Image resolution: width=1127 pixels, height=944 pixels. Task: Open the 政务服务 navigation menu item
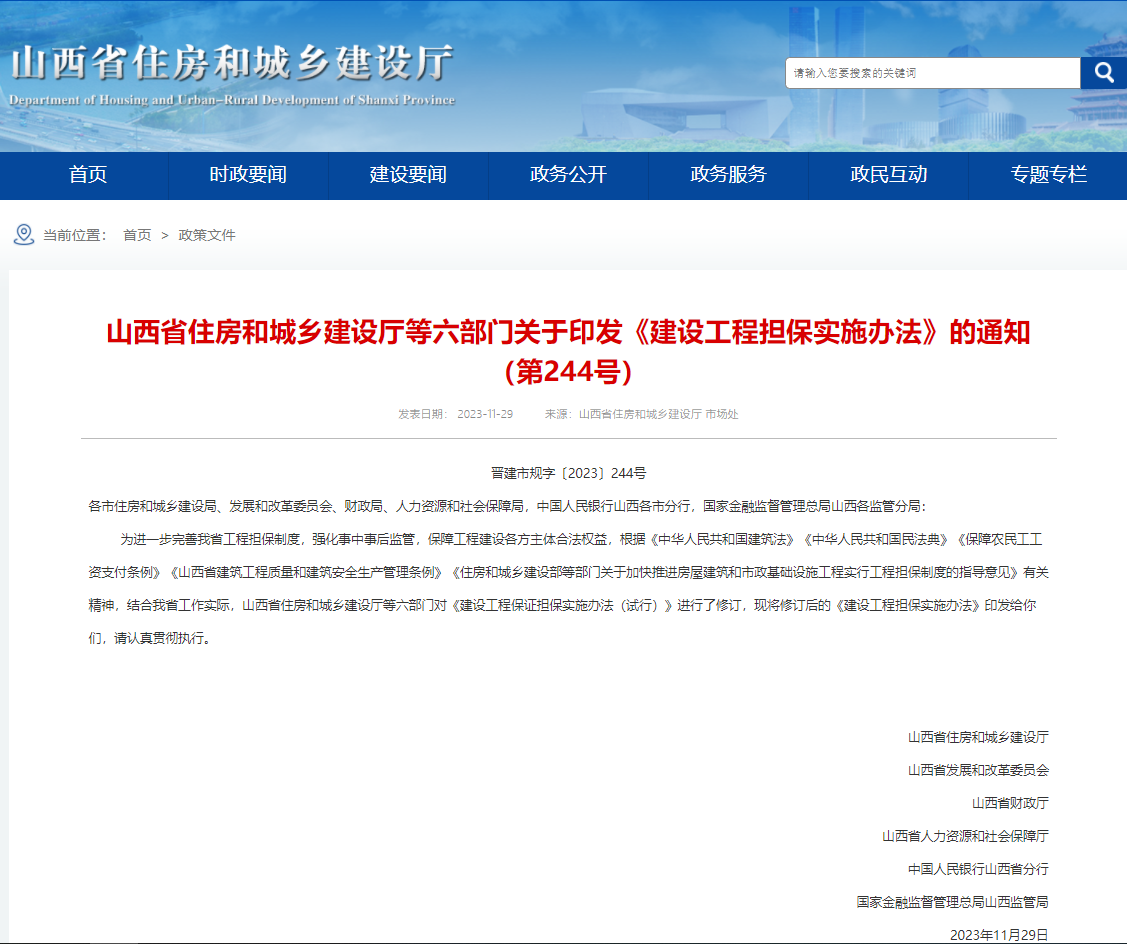pos(728,176)
